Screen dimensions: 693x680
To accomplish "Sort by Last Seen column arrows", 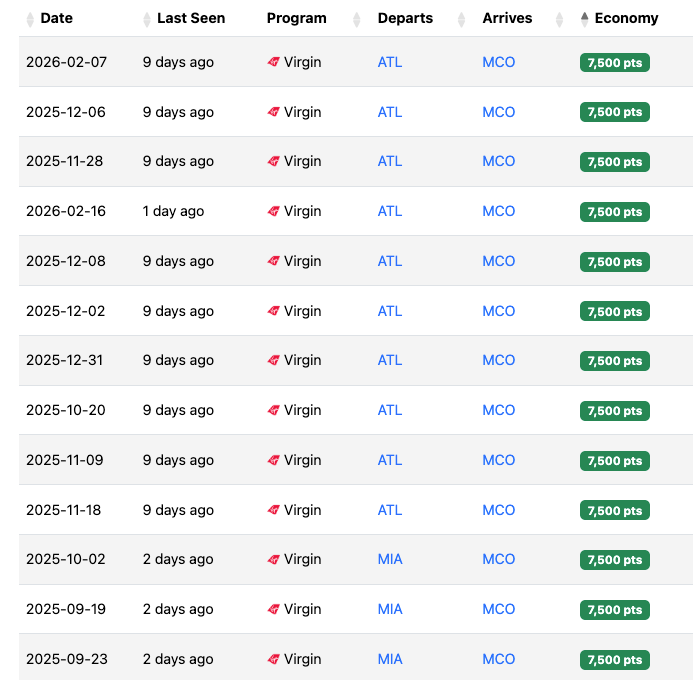I will pyautogui.click(x=147, y=19).
